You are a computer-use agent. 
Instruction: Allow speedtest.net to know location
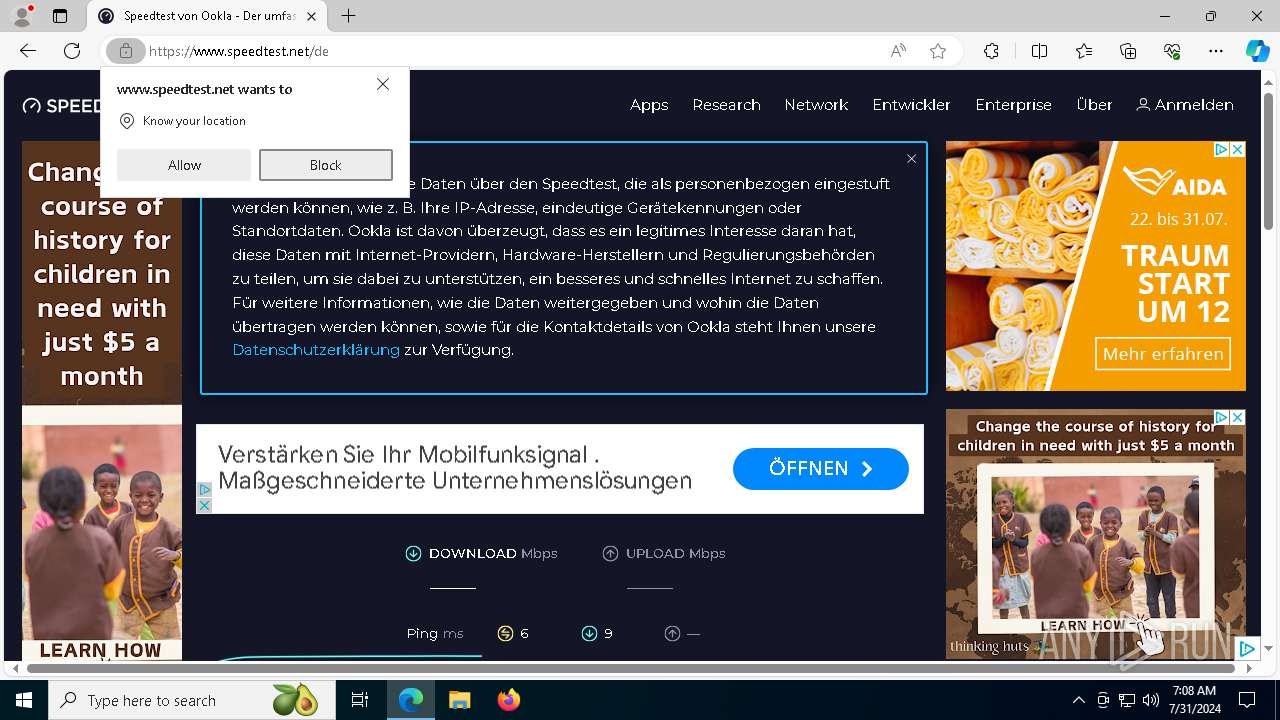pos(184,165)
